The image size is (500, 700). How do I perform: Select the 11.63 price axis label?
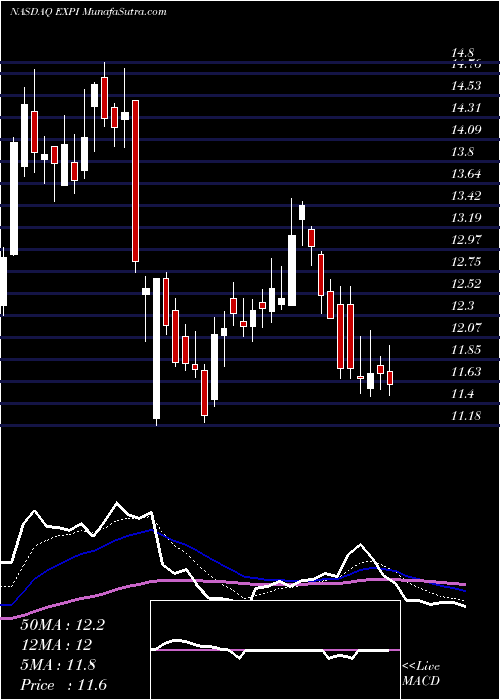[466, 371]
